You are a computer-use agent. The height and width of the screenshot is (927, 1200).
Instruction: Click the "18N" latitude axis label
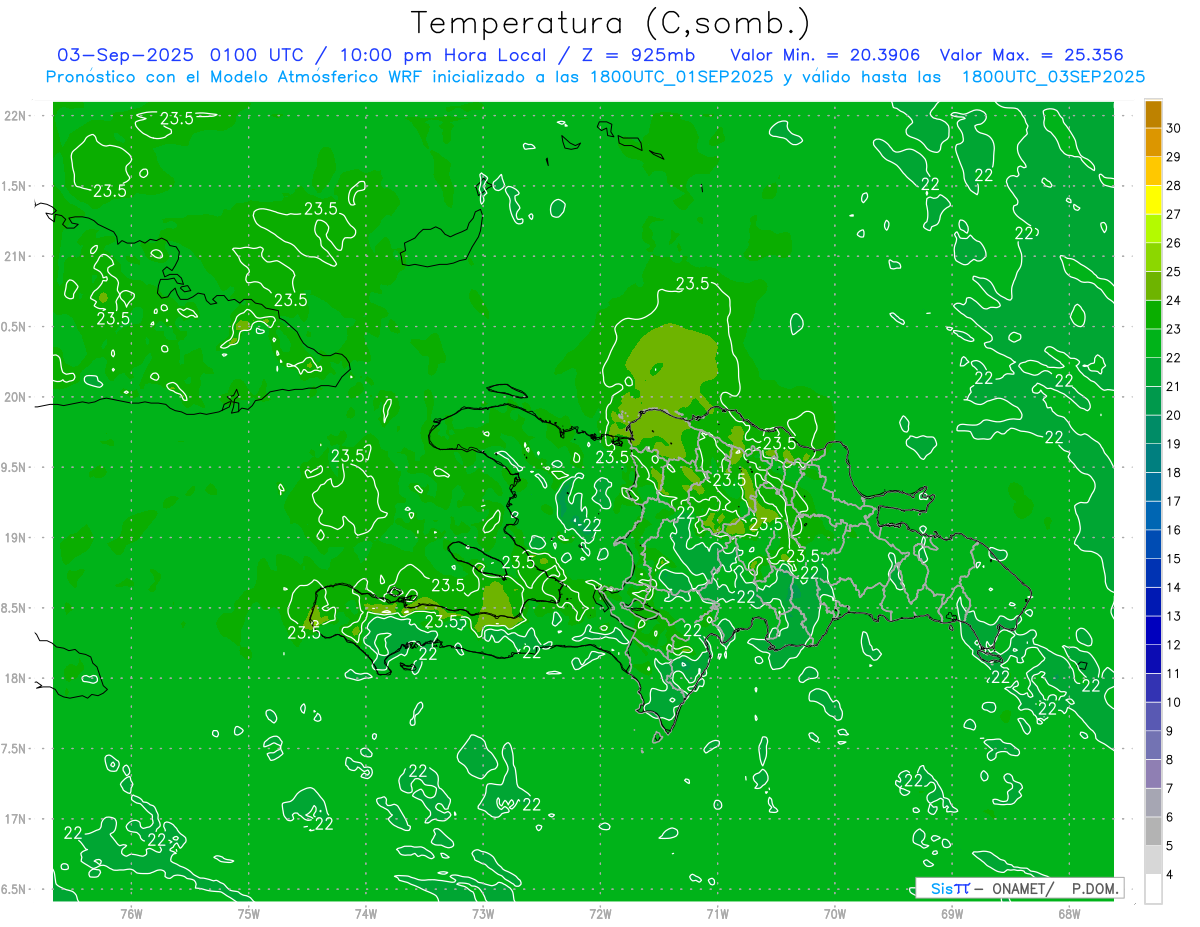pos(16,679)
